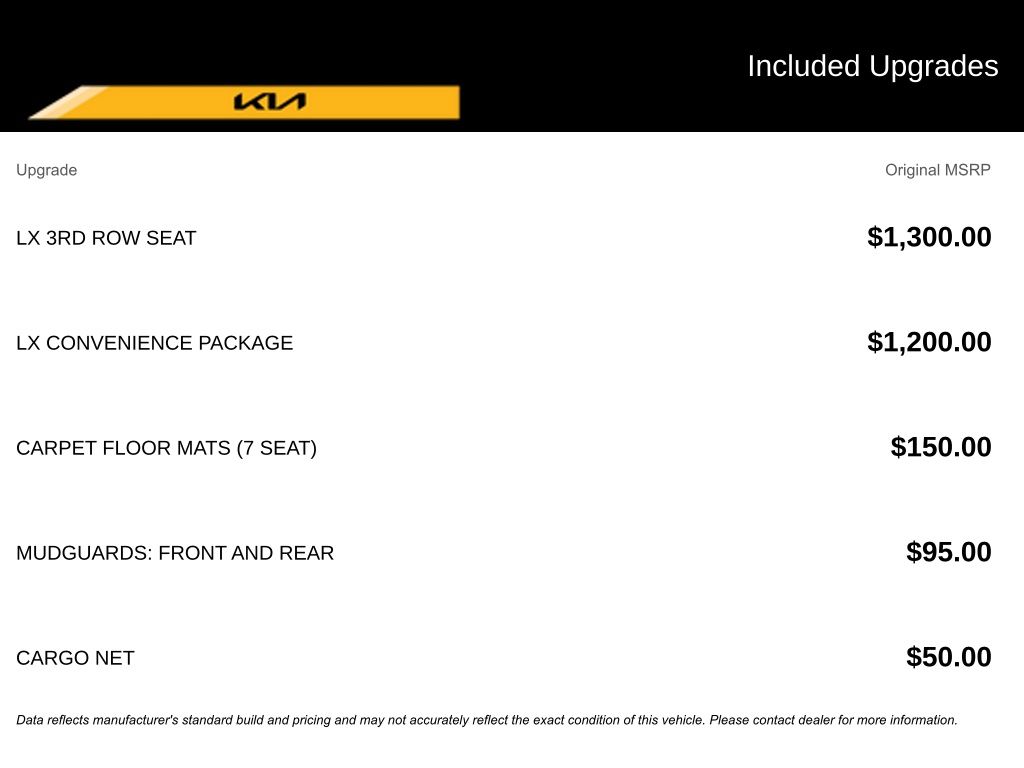Click the Kia logo in the banner

pyautogui.click(x=269, y=102)
